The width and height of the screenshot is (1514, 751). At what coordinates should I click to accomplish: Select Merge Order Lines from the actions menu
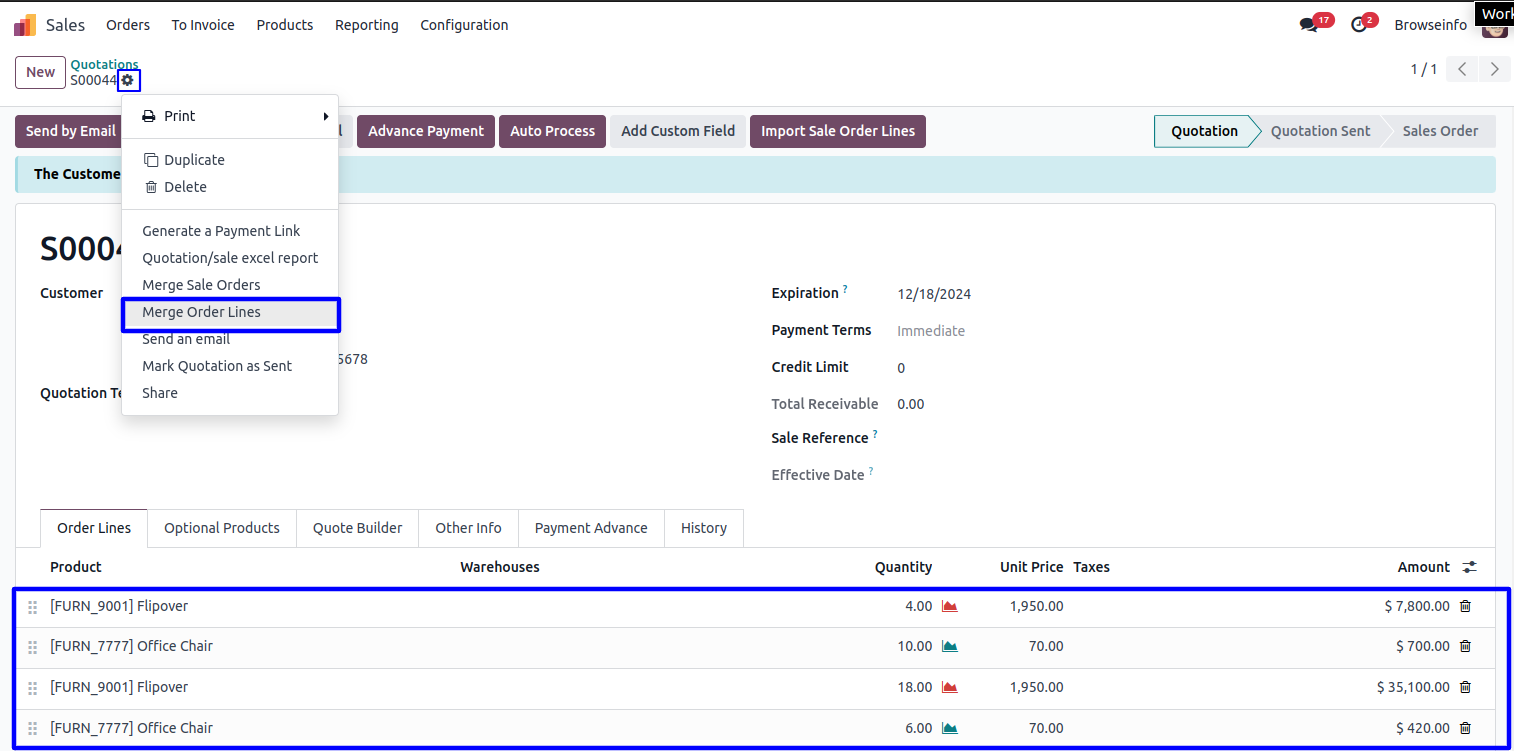coord(202,312)
